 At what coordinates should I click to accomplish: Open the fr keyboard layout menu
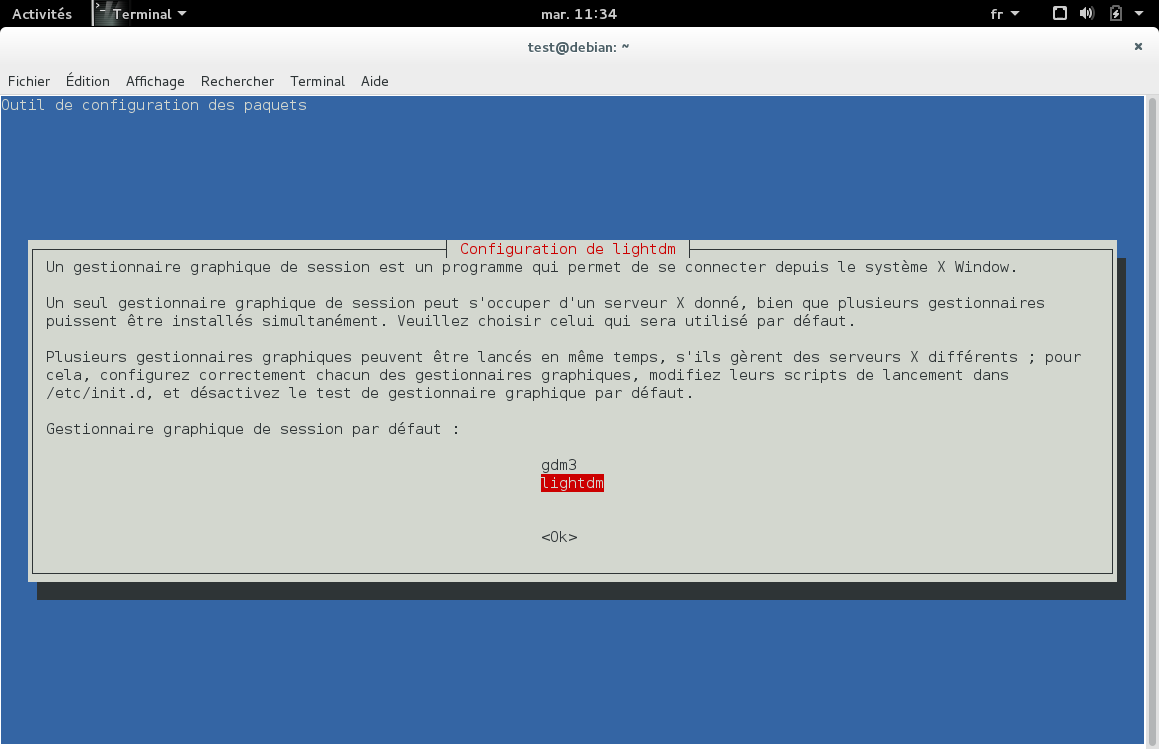pos(1005,14)
